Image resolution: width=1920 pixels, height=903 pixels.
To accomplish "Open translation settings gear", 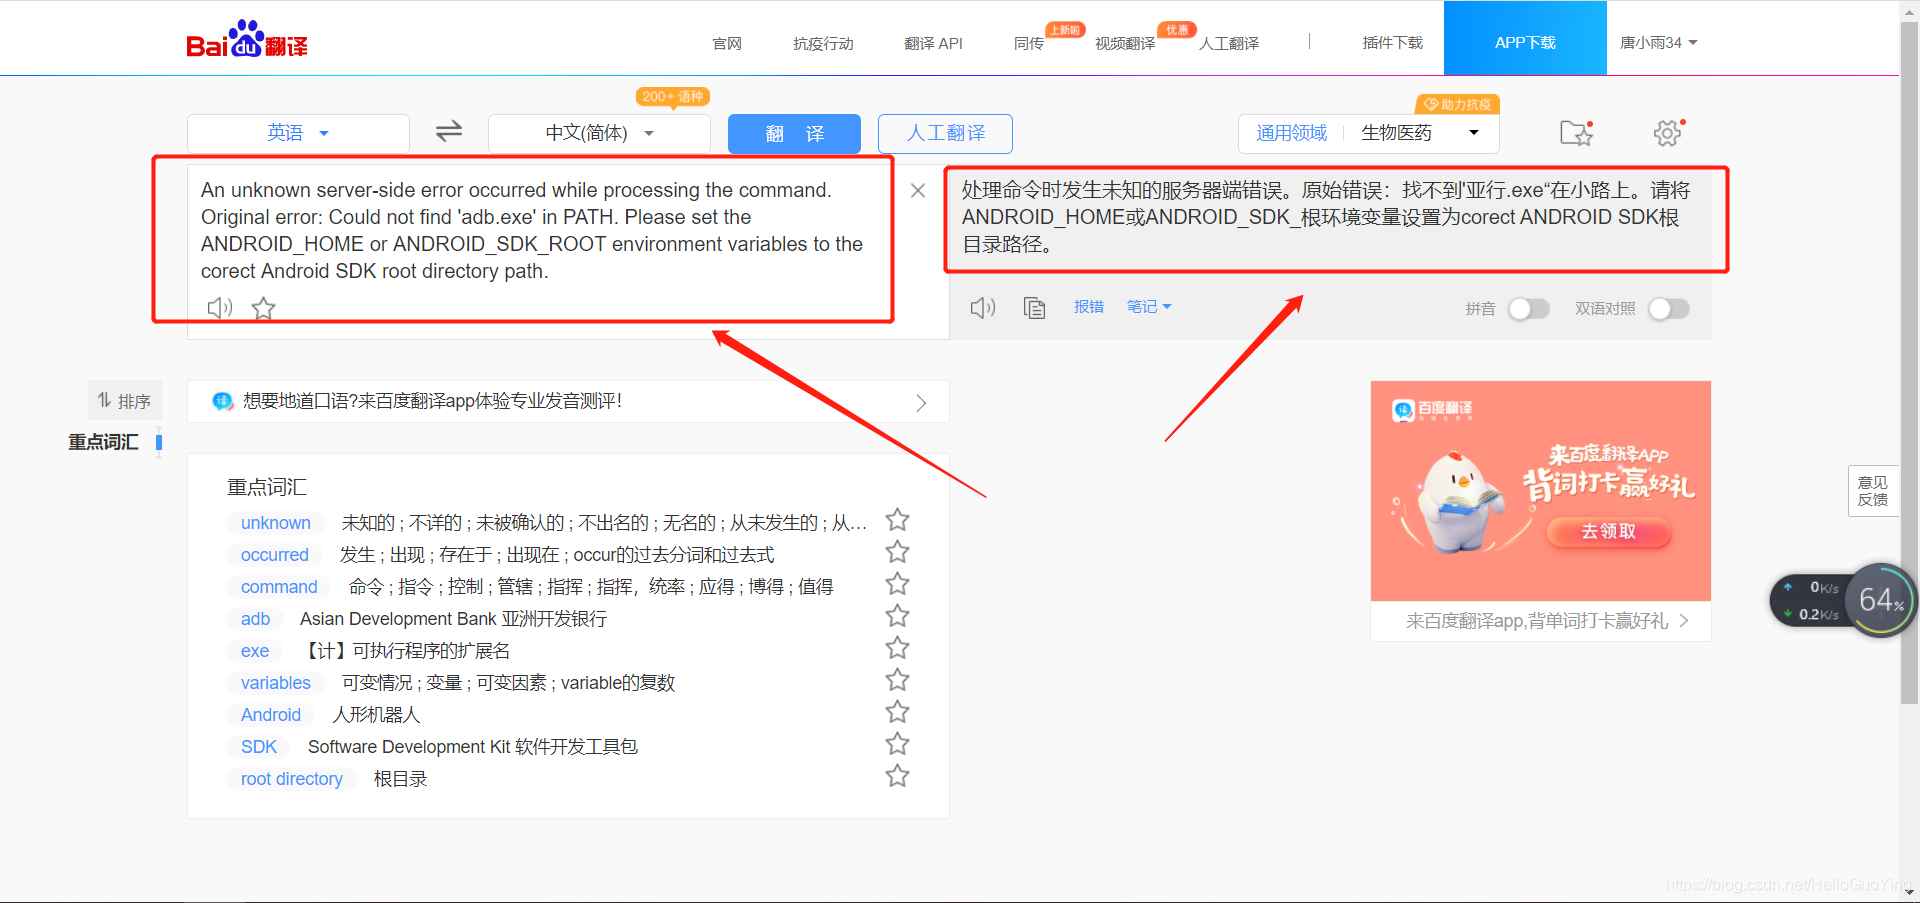I will coord(1667,132).
